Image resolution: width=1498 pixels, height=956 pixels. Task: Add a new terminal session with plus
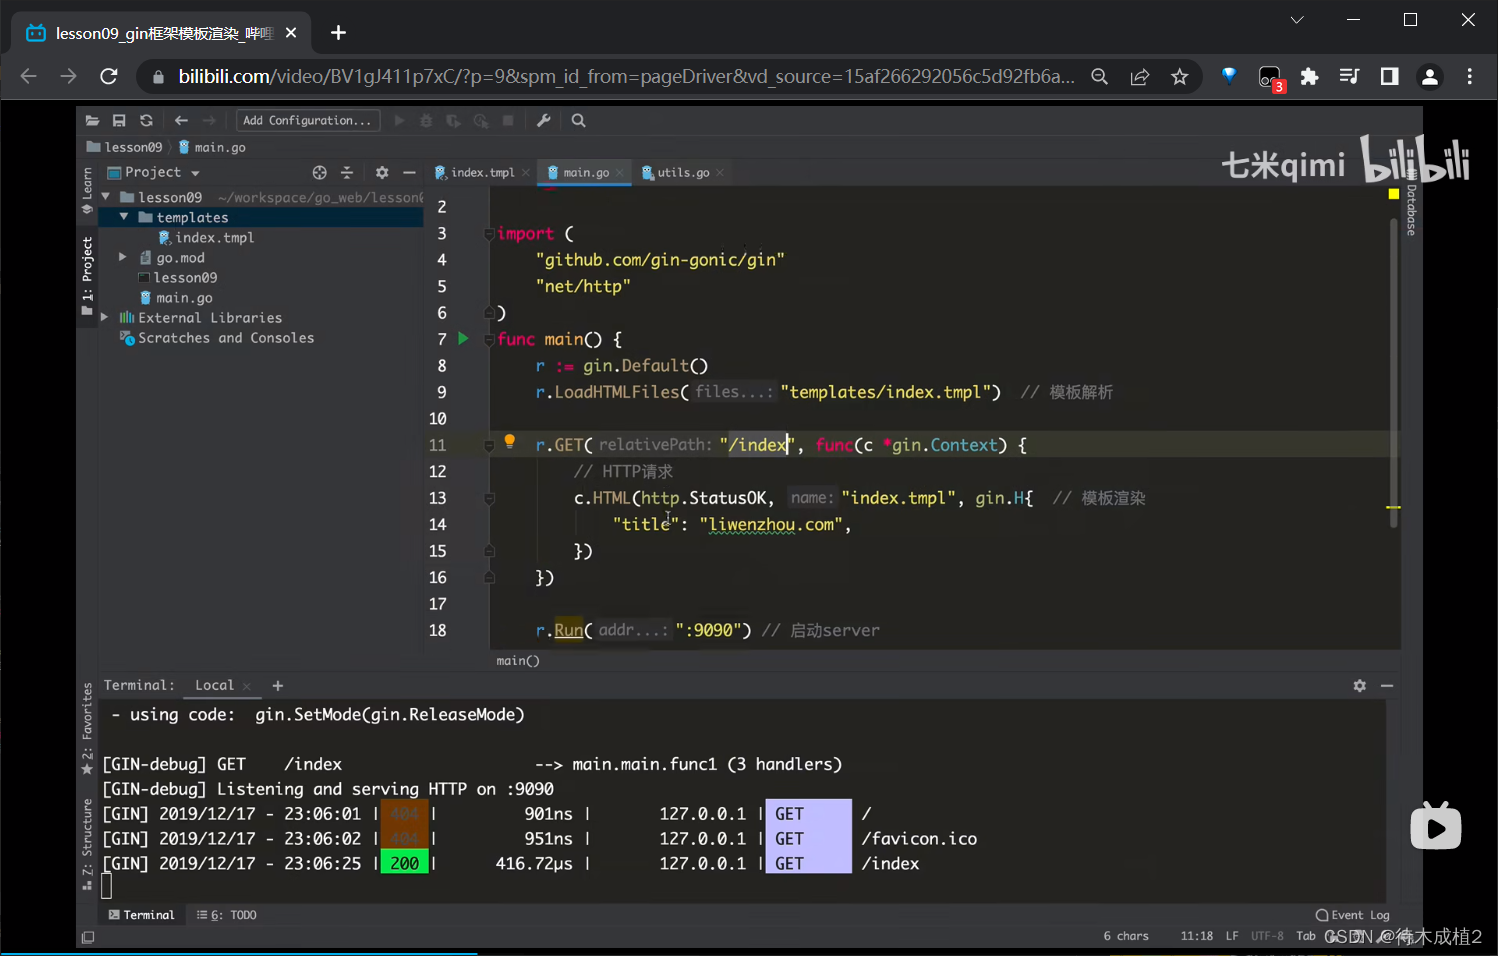click(x=278, y=686)
